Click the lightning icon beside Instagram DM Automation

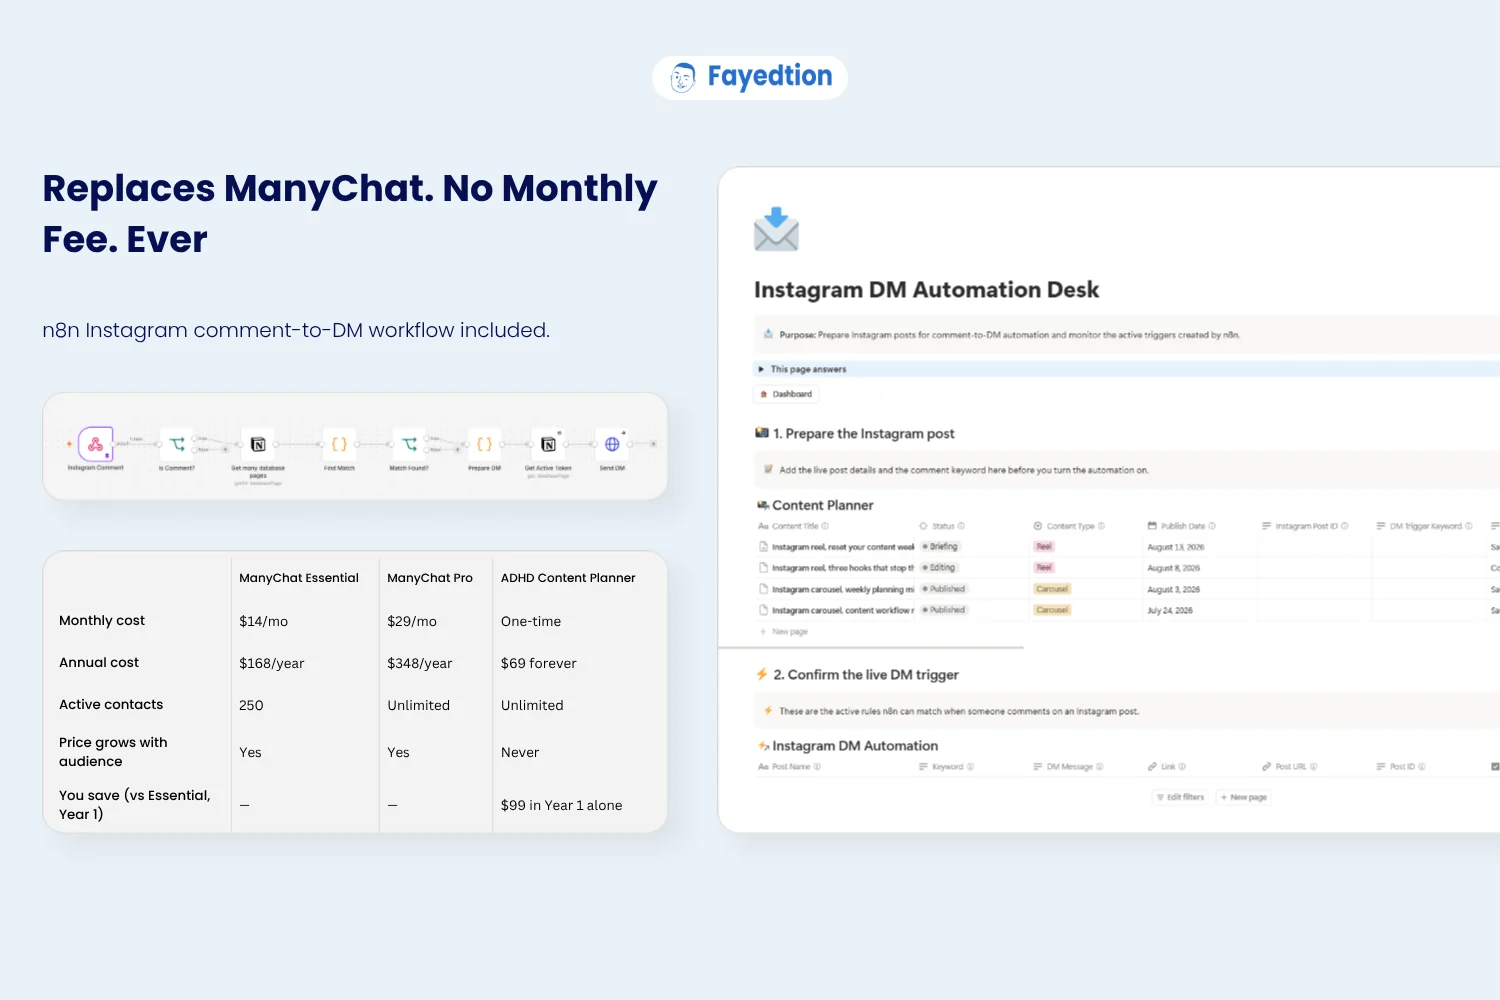coord(764,746)
